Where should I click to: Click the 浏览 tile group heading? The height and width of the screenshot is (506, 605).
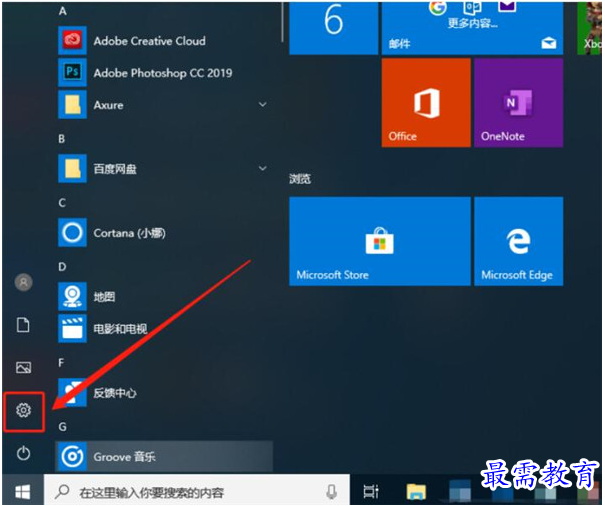pos(300,178)
